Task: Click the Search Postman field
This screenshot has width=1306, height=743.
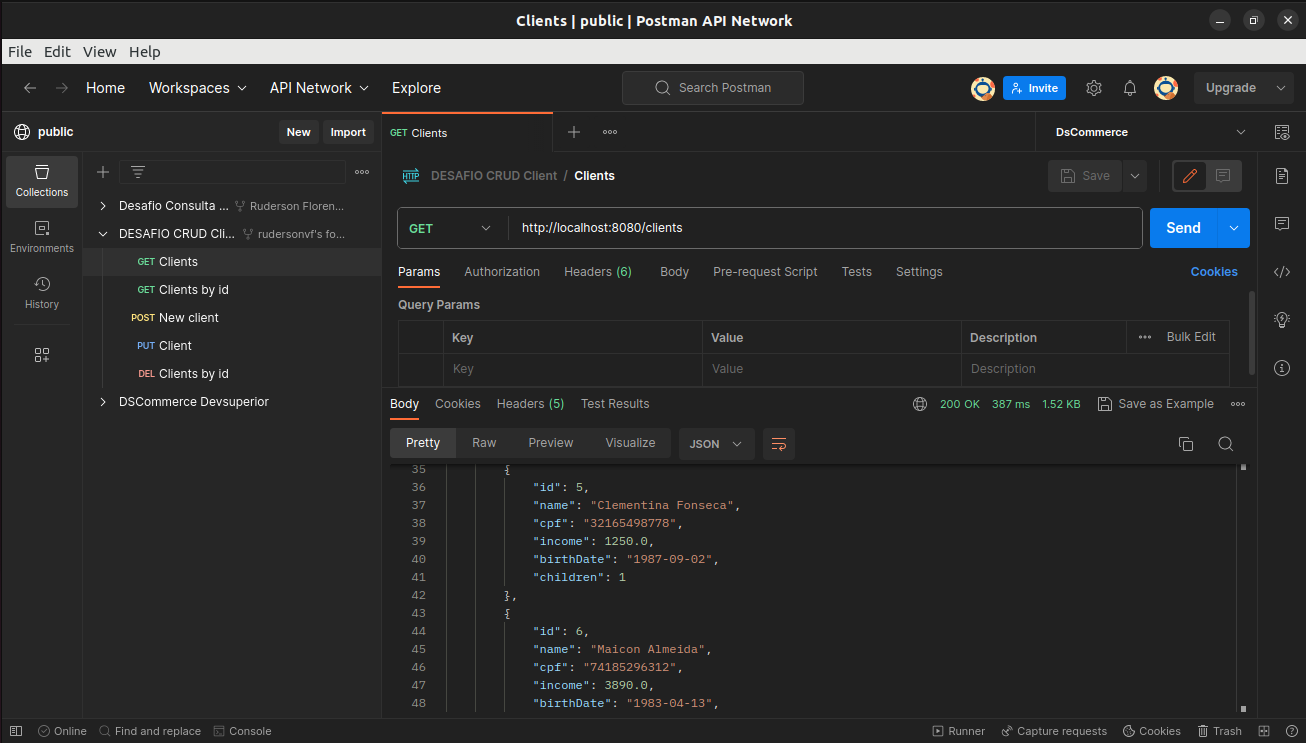Action: tap(713, 88)
